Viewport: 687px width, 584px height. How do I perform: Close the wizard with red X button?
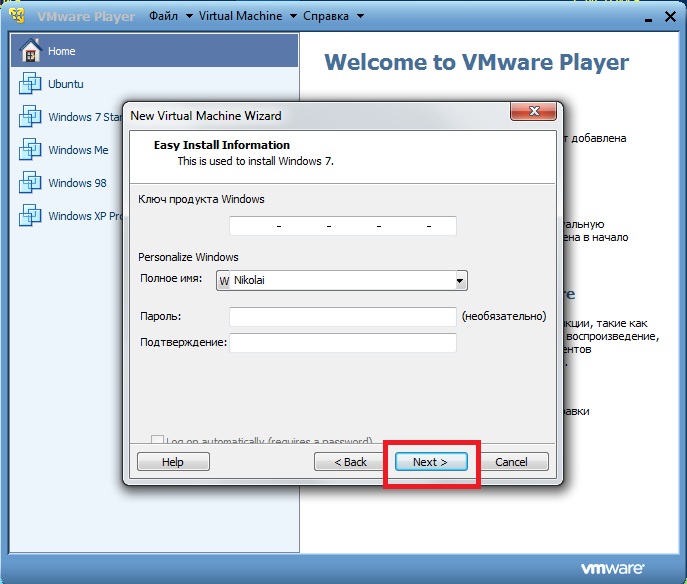point(533,111)
